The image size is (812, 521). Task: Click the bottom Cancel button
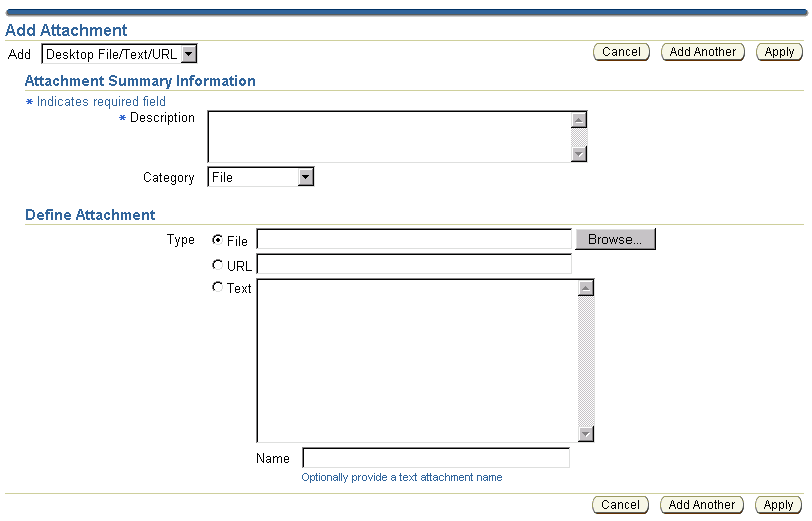620,504
